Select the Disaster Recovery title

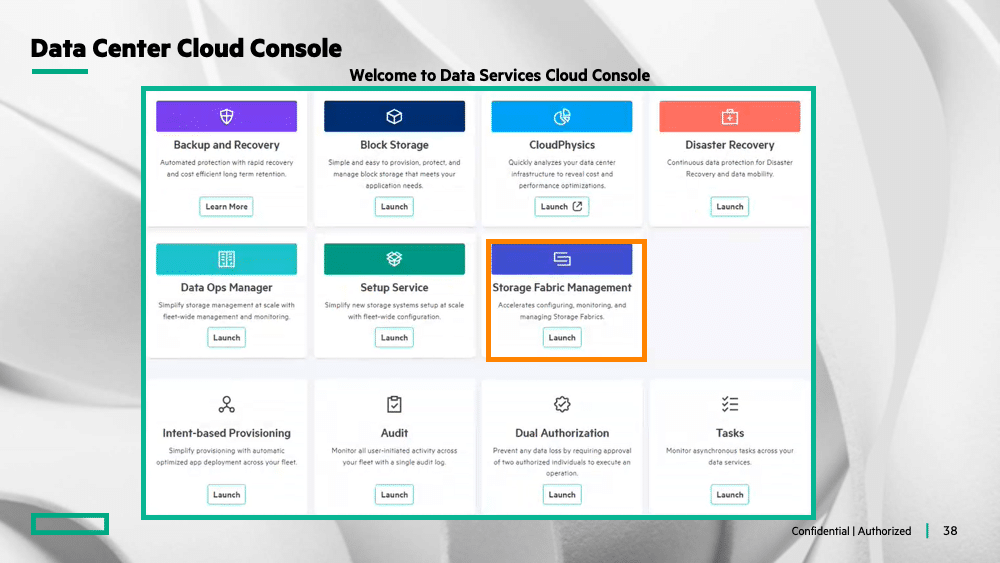tap(730, 145)
